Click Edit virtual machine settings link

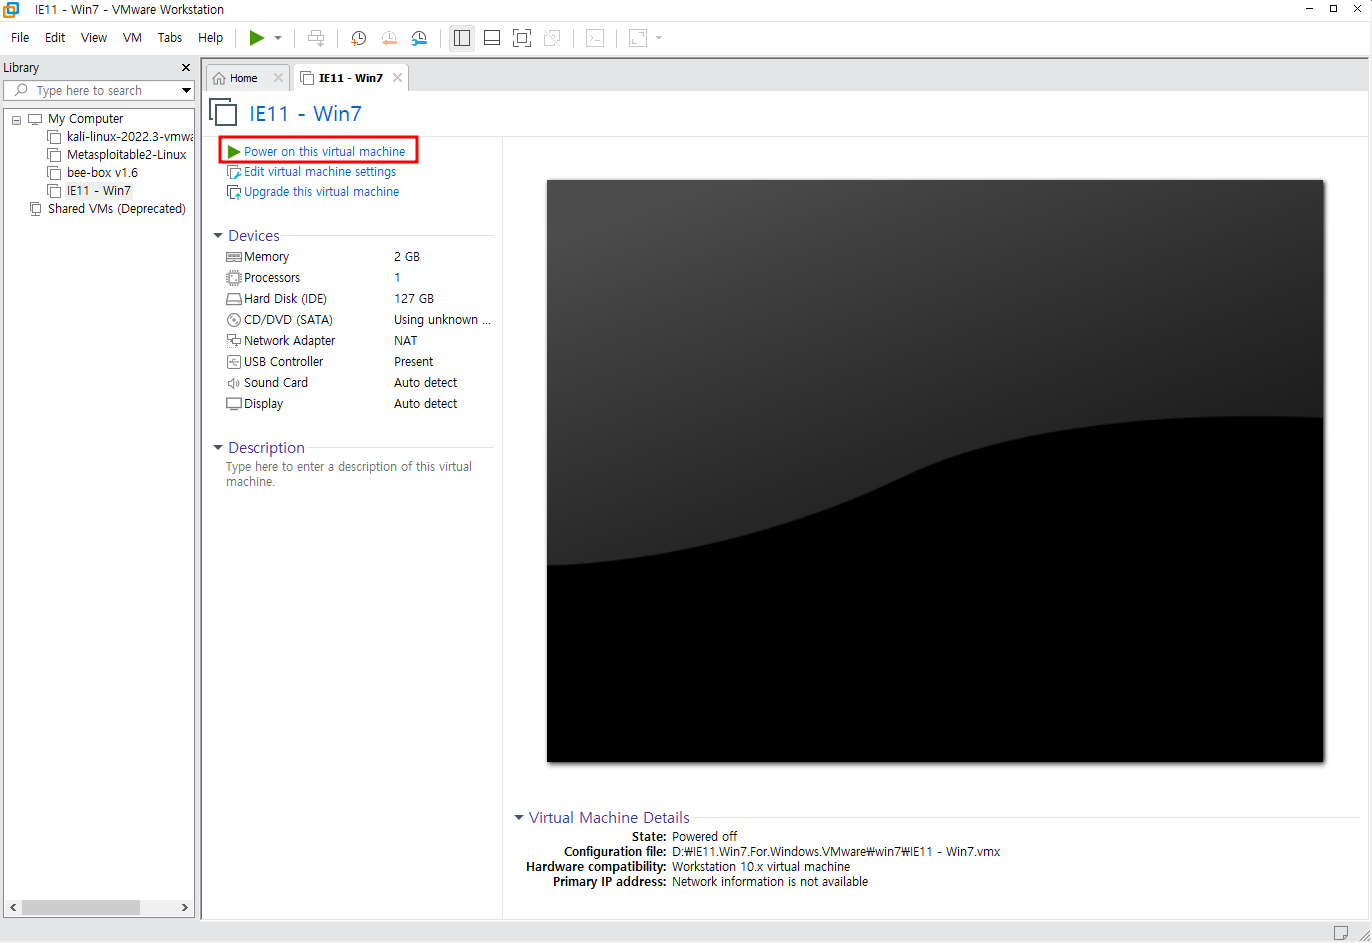click(320, 172)
